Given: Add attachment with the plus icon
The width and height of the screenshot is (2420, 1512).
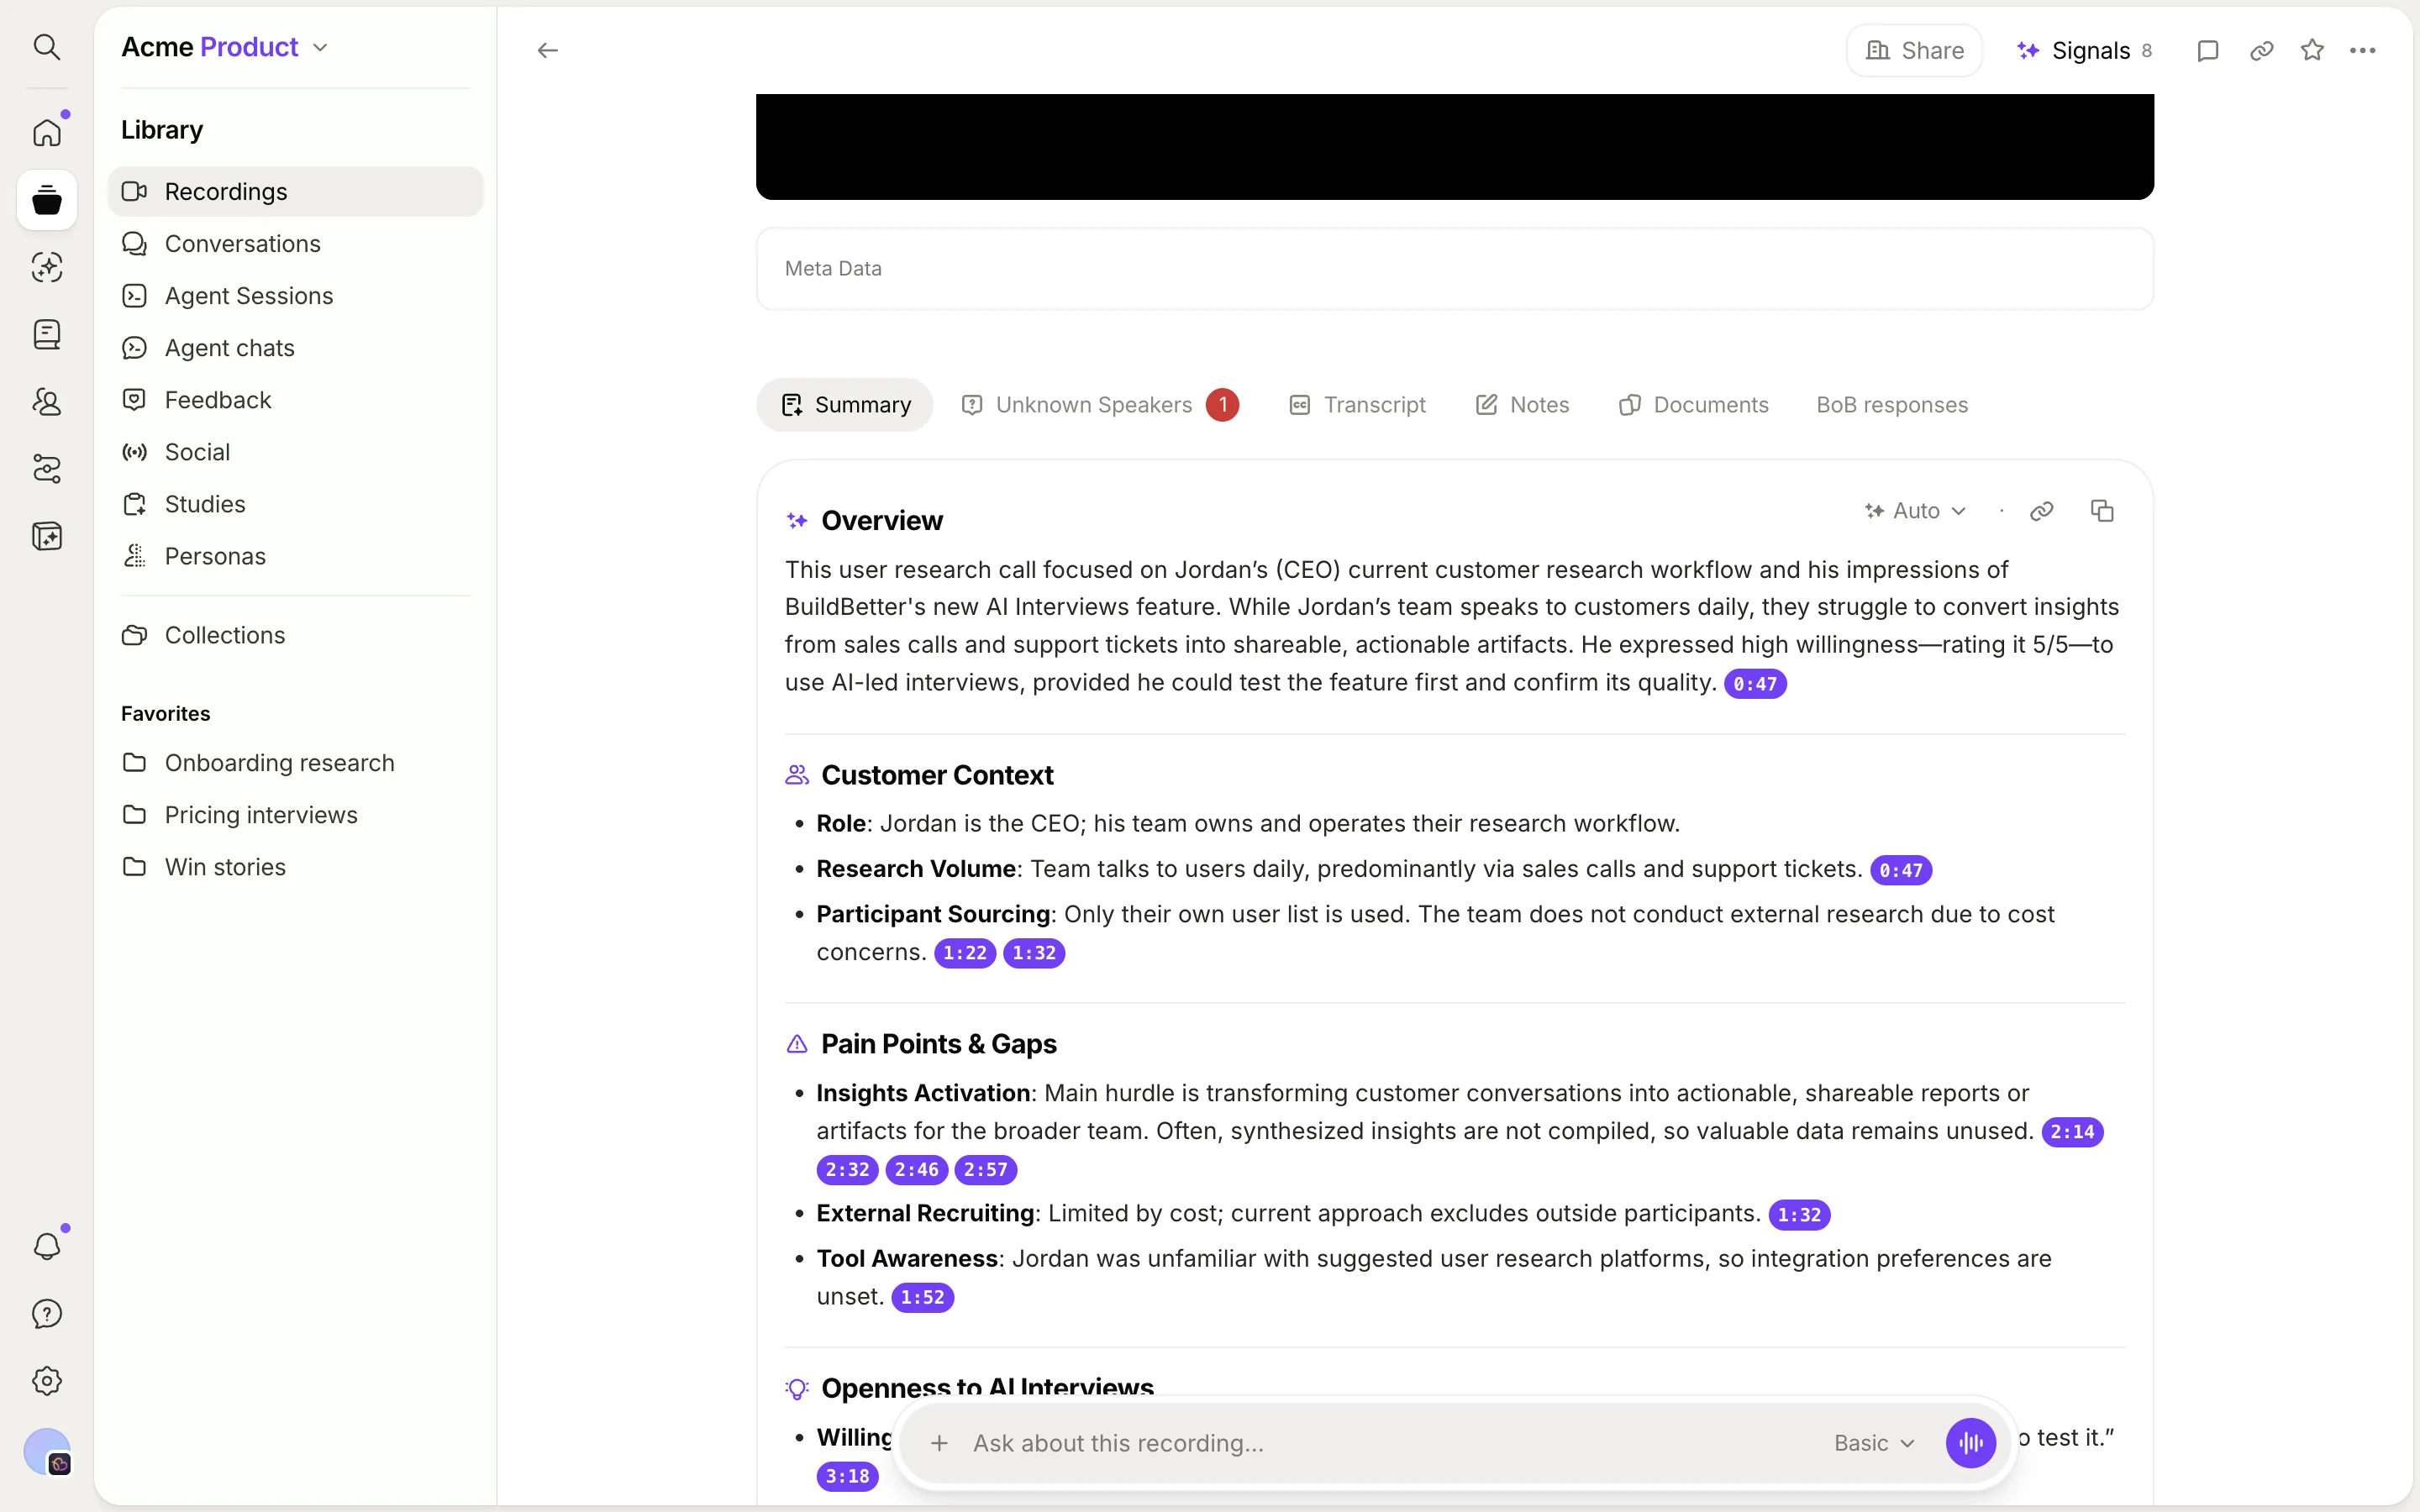Looking at the screenshot, I should pyautogui.click(x=939, y=1443).
